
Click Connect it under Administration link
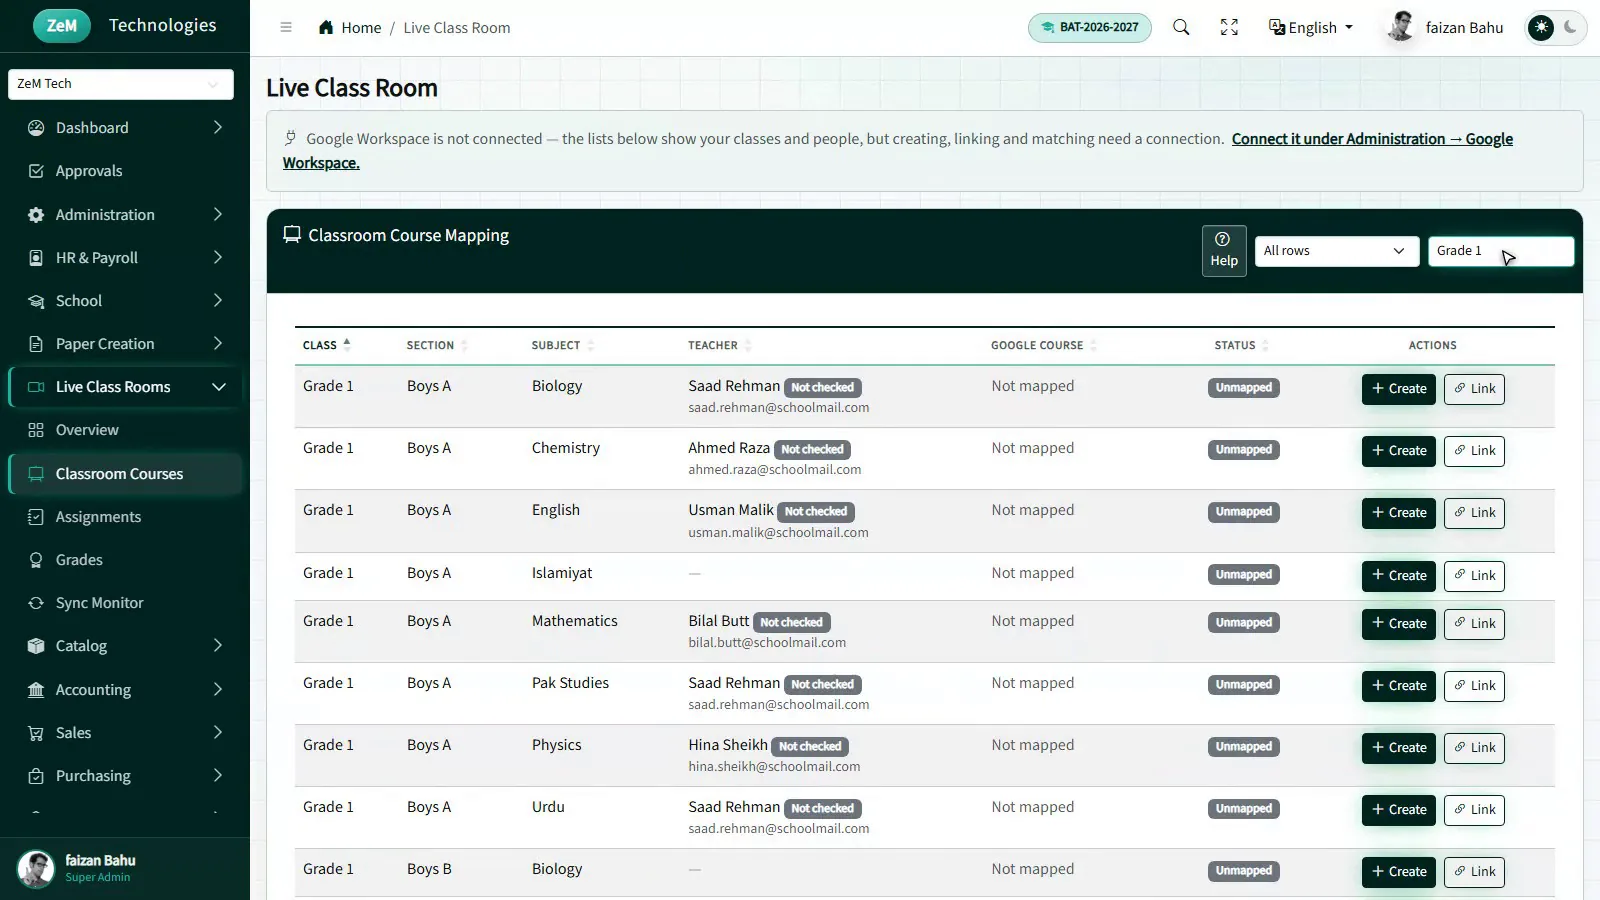click(x=1372, y=139)
